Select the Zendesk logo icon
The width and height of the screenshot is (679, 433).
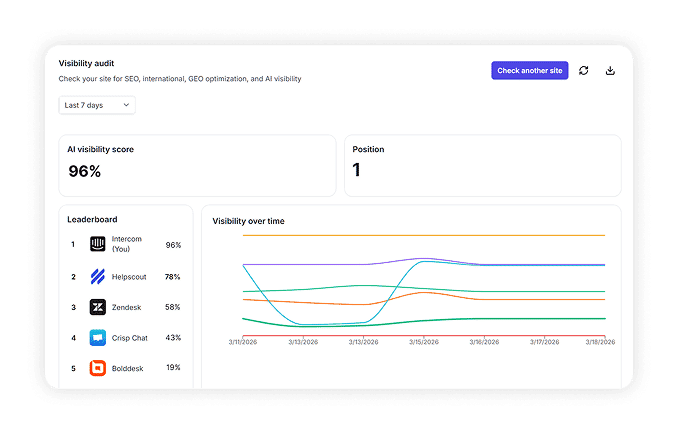click(x=97, y=307)
